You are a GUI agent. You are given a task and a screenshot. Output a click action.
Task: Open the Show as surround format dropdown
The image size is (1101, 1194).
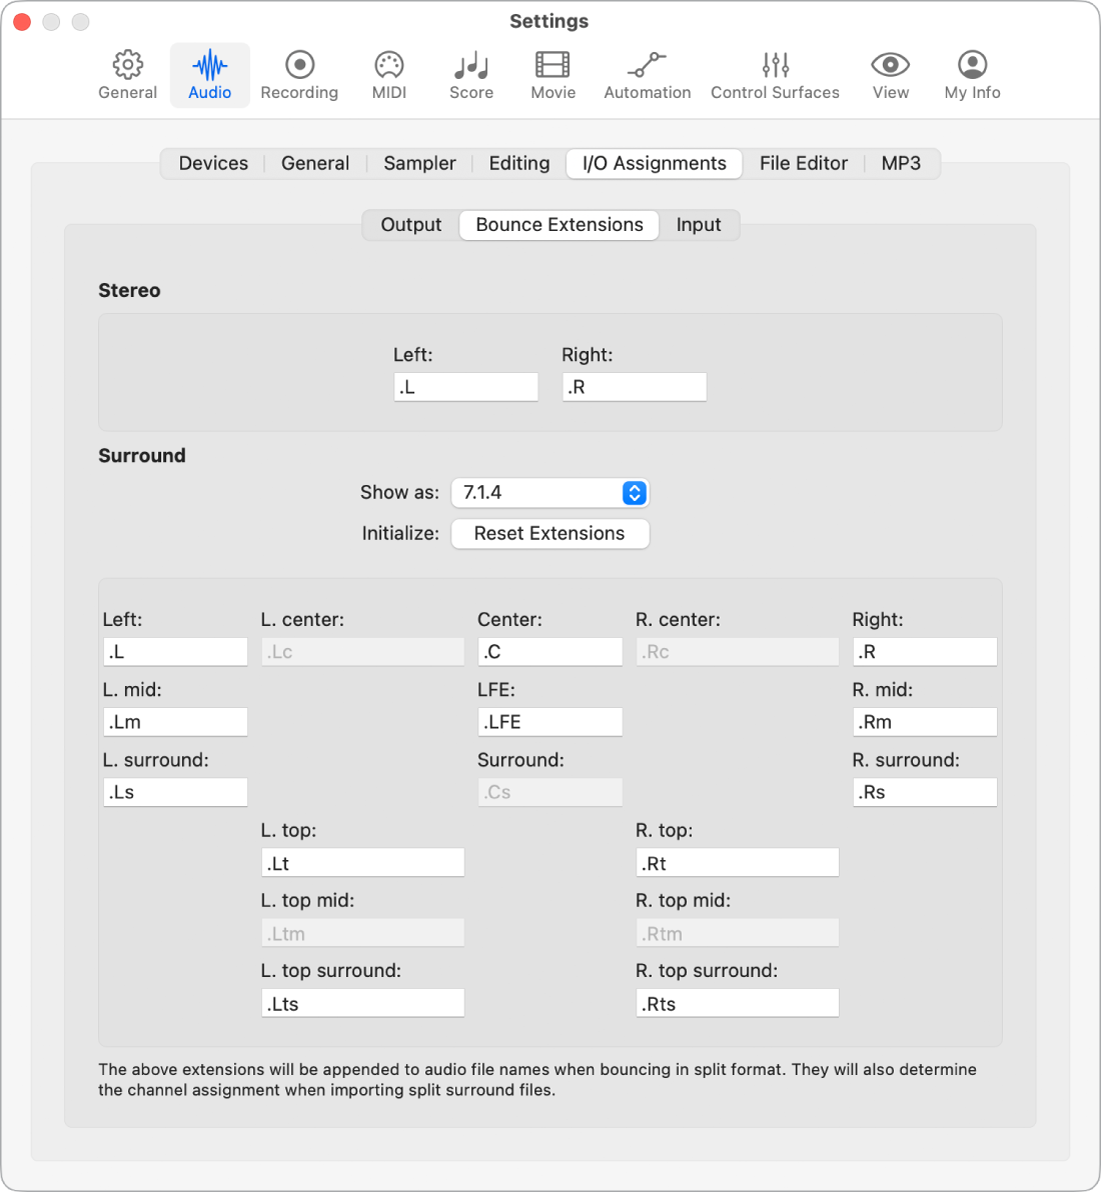pyautogui.click(x=549, y=492)
